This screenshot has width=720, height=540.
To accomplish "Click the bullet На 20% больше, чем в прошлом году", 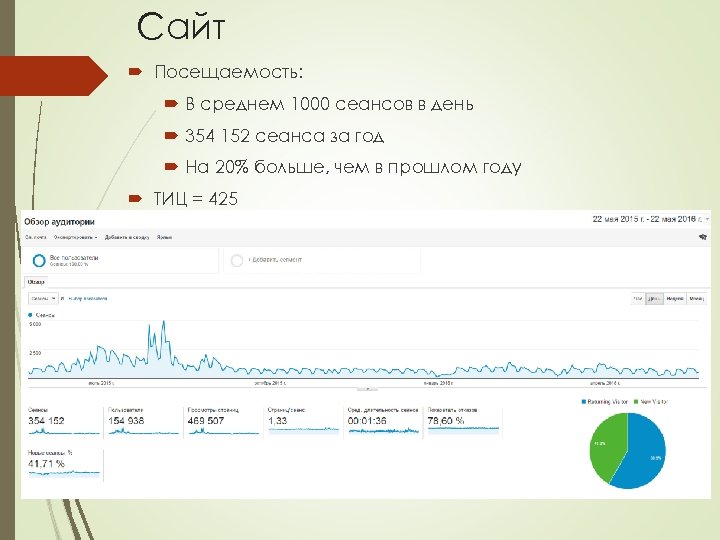I will 353,167.
